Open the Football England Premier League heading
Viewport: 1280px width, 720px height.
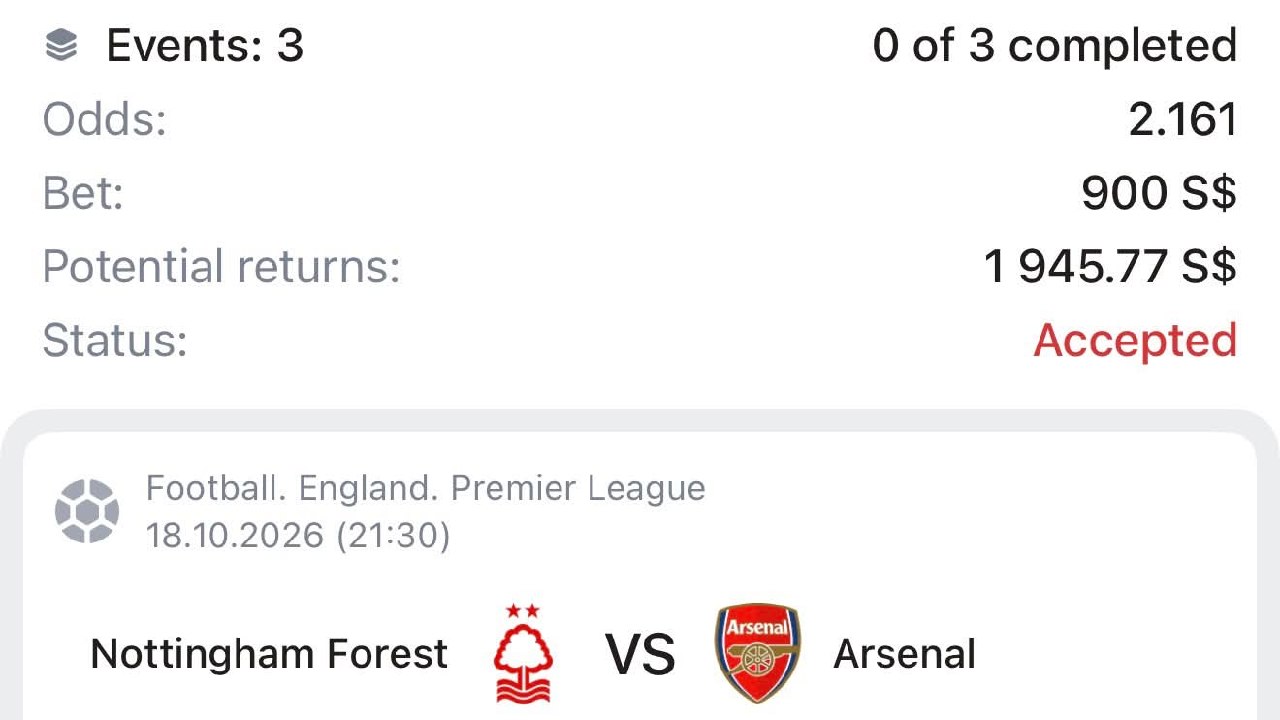426,489
